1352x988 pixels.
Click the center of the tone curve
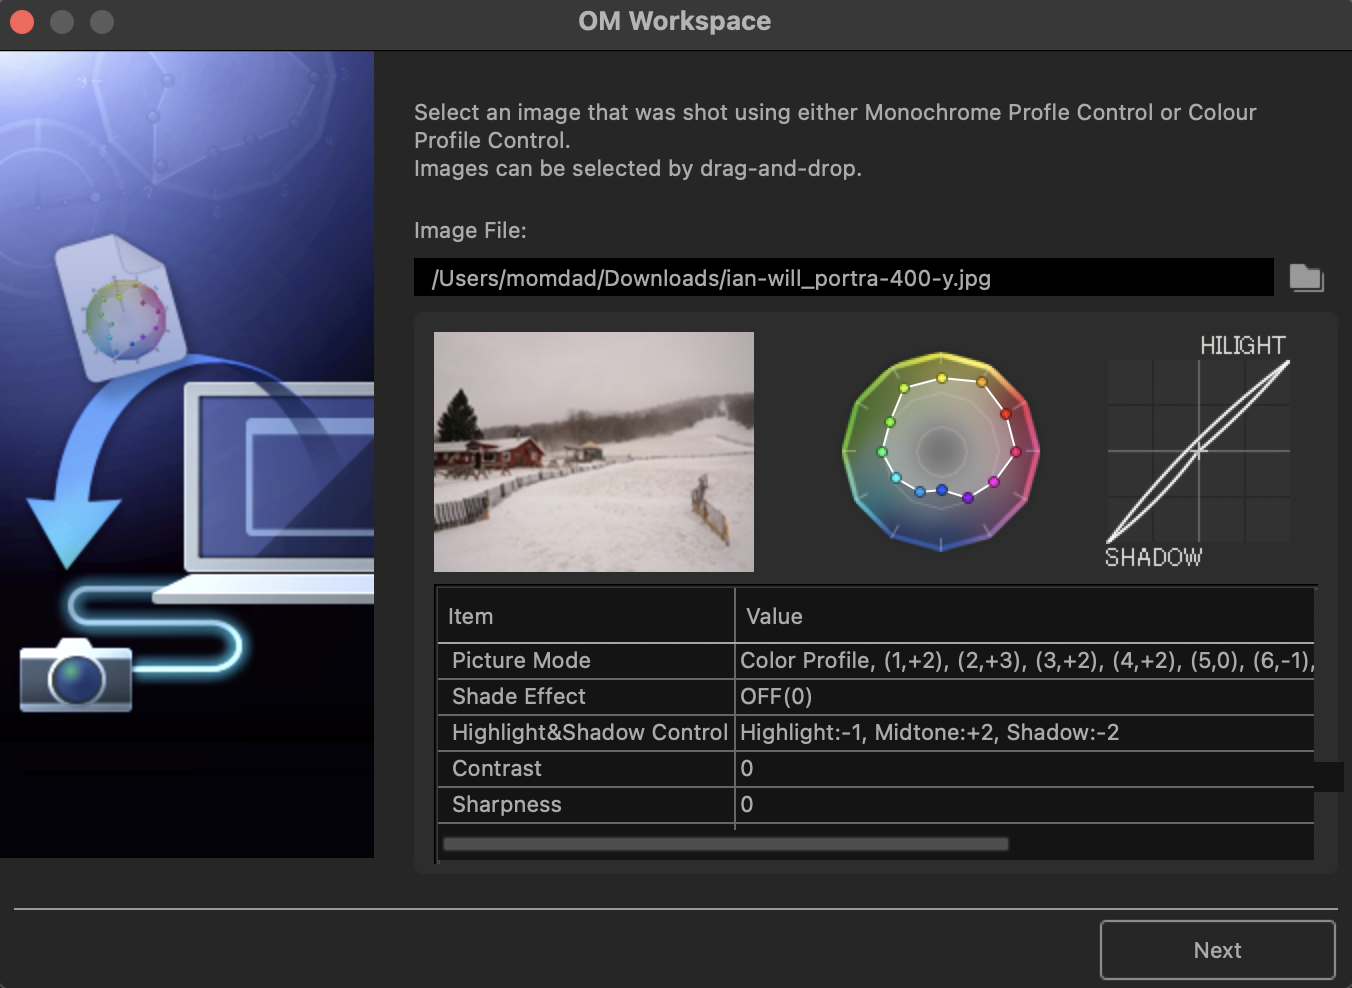click(x=1197, y=451)
